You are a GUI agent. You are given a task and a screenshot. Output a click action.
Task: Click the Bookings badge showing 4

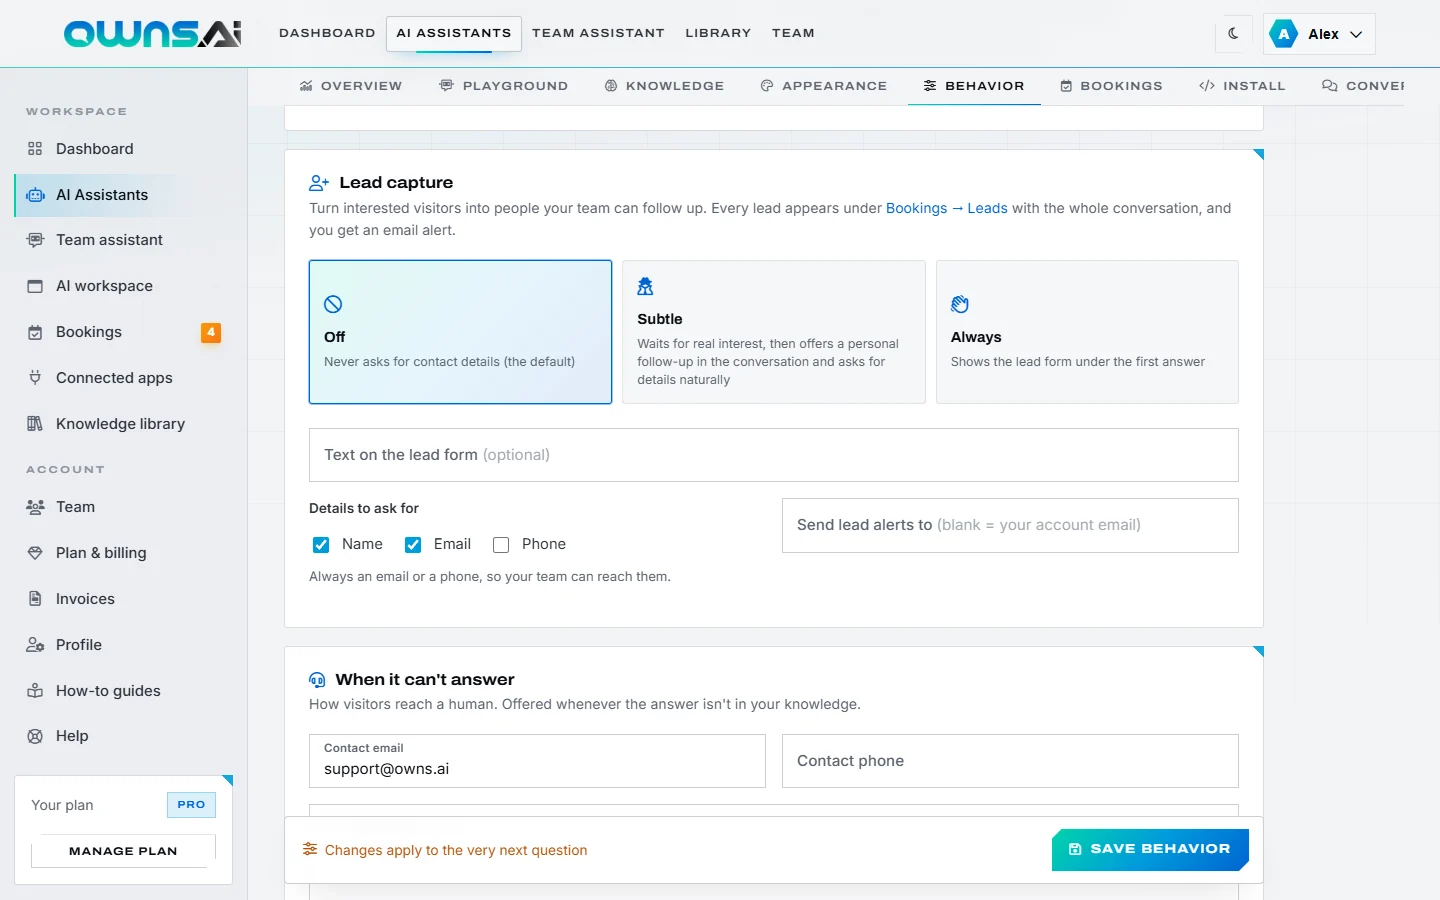coord(211,332)
